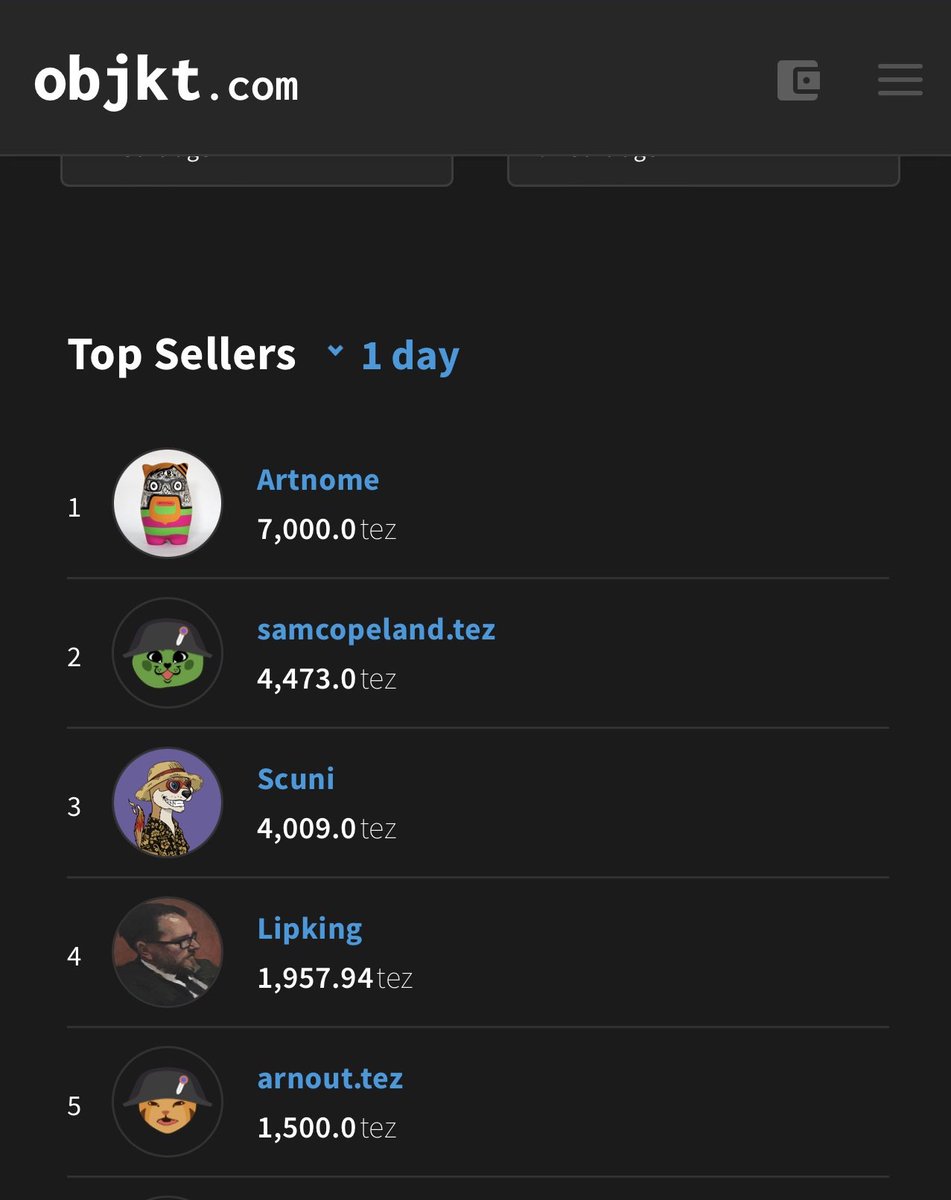951x1200 pixels.
Task: Open the Lipking seller profile
Action: 310,930
